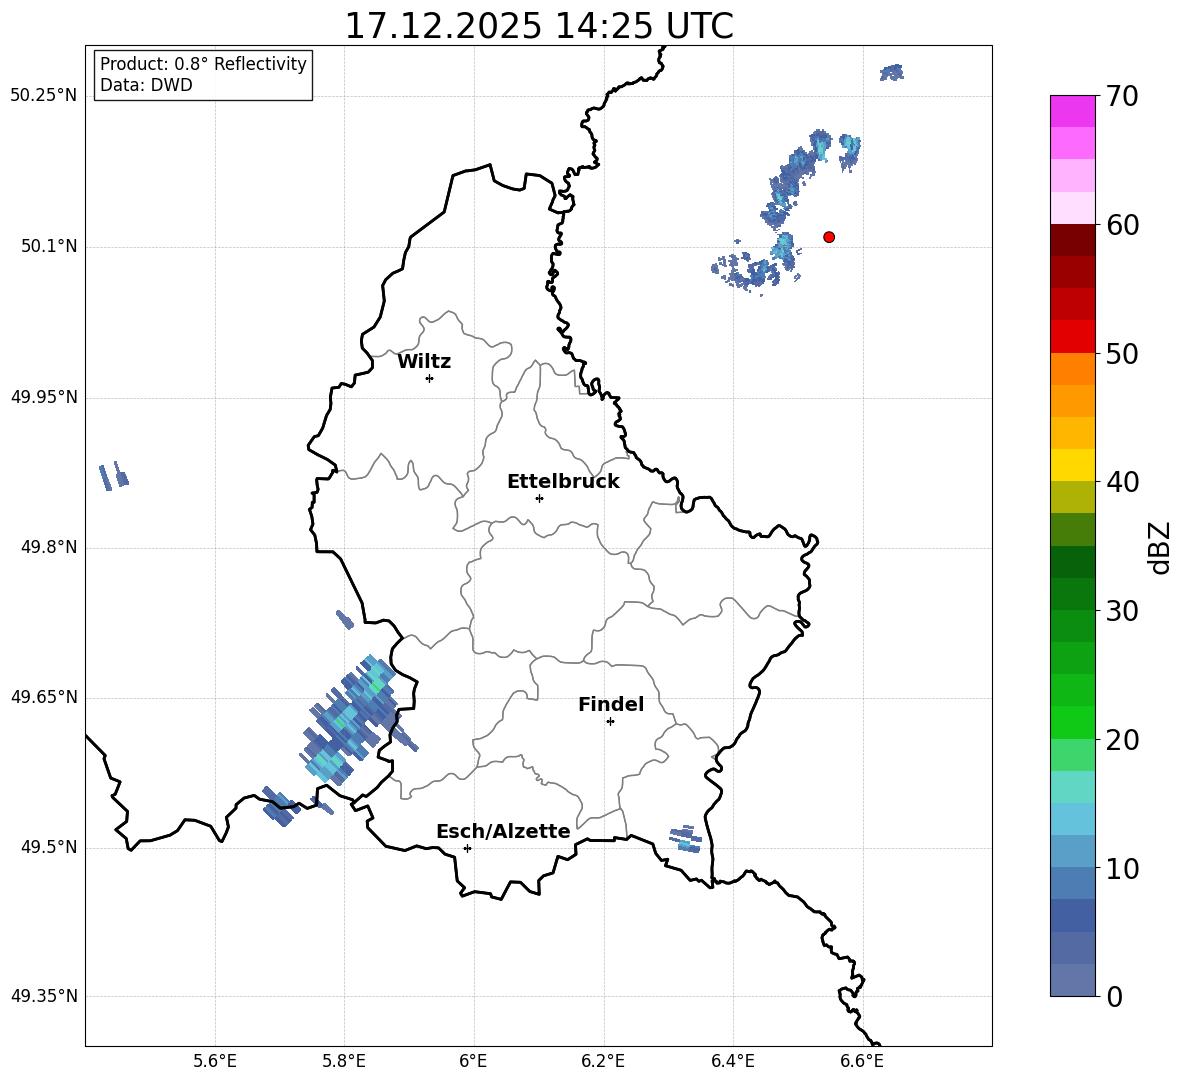Click the "Product: 0.8° Reflectivity" text

pos(203,64)
